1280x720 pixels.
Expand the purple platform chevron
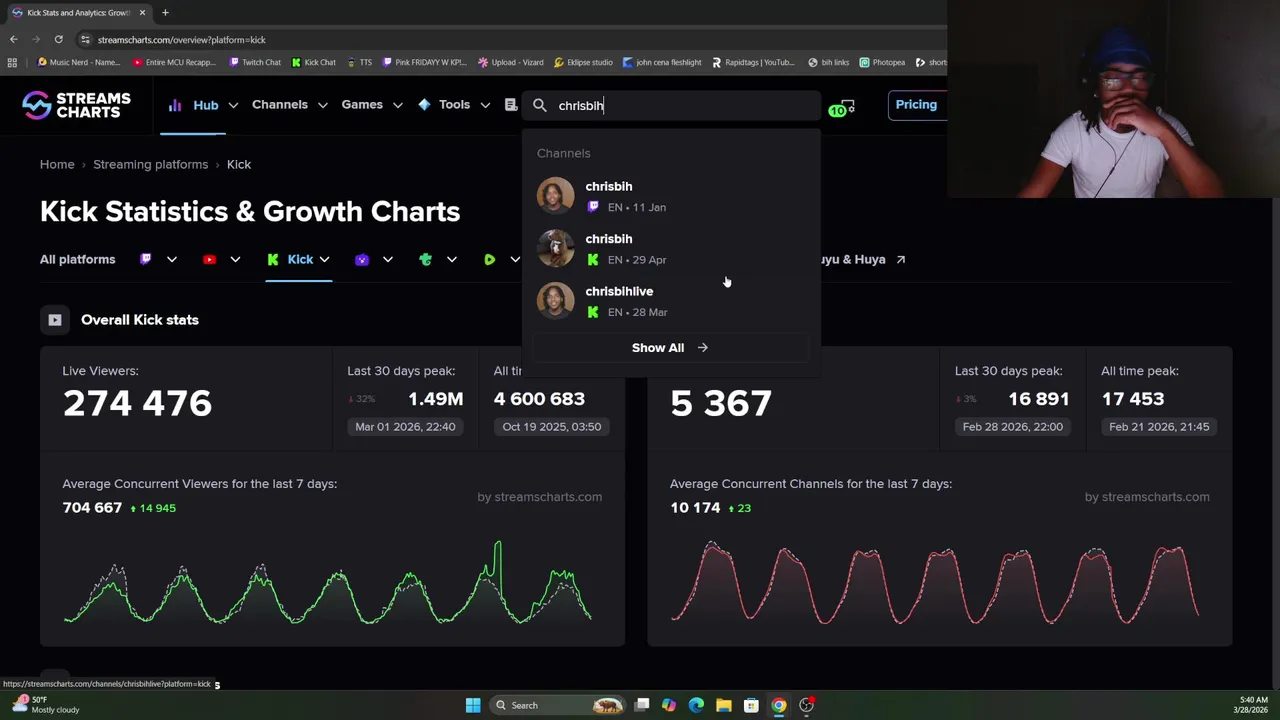coord(388,260)
